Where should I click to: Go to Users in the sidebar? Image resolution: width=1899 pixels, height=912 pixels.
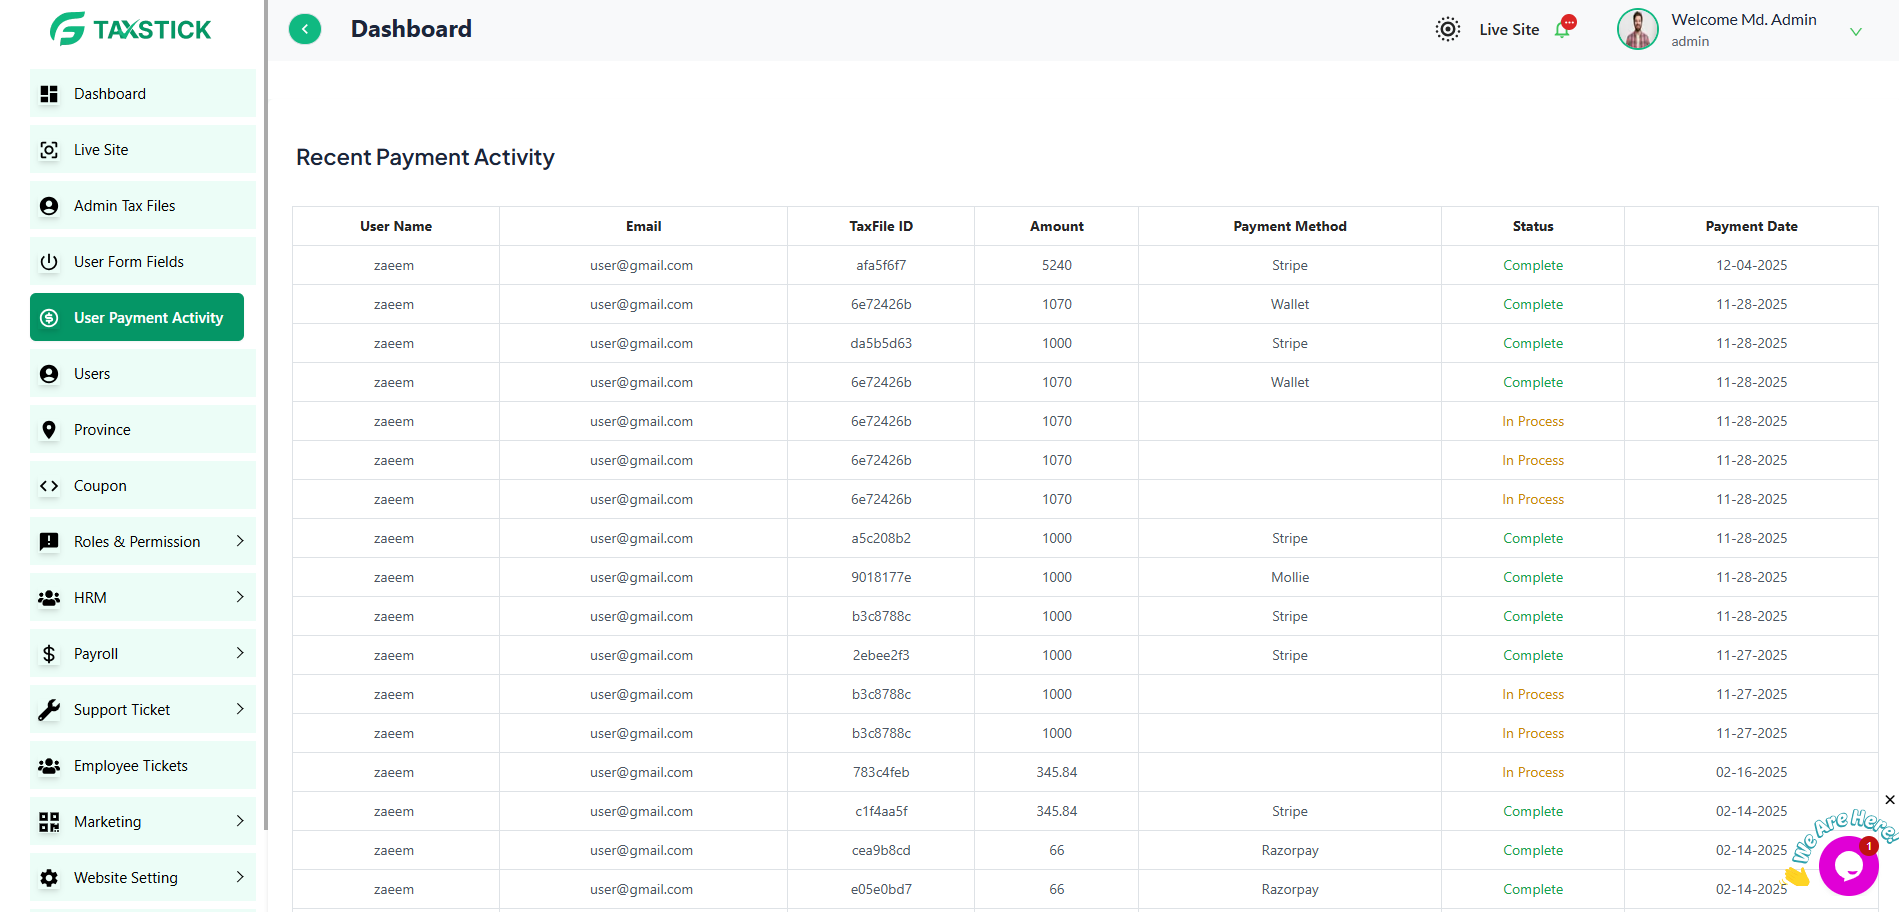[92, 374]
